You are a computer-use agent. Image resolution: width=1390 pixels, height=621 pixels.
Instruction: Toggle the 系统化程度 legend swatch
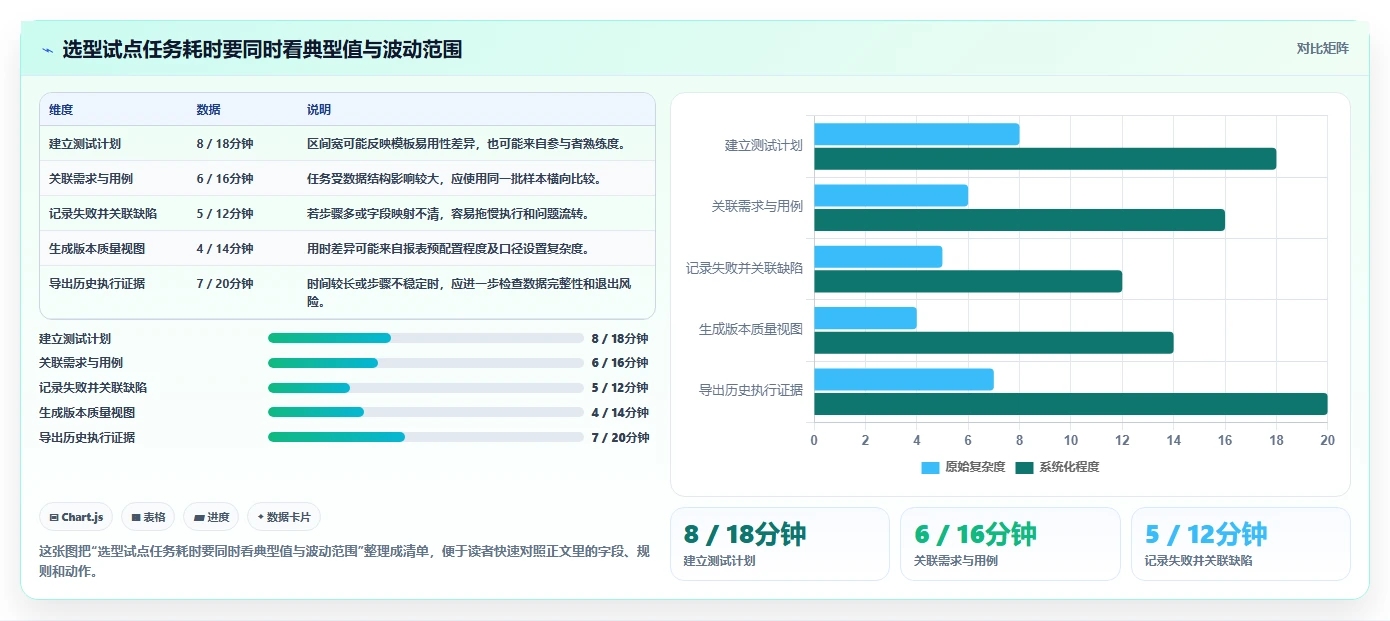[x=1024, y=467]
